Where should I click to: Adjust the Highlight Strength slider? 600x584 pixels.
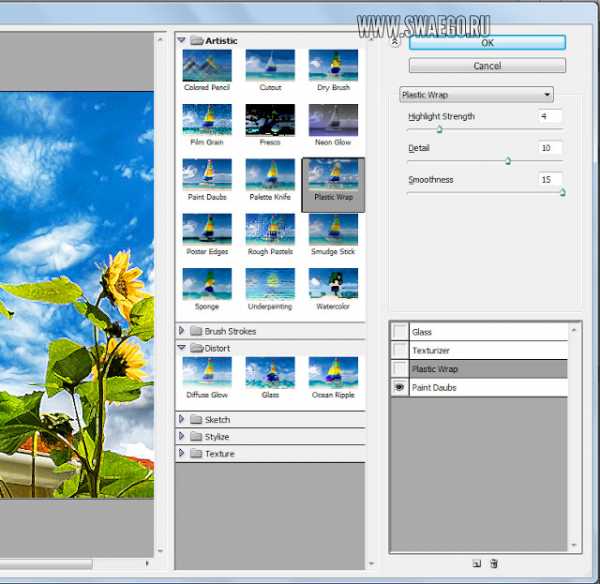click(x=440, y=130)
